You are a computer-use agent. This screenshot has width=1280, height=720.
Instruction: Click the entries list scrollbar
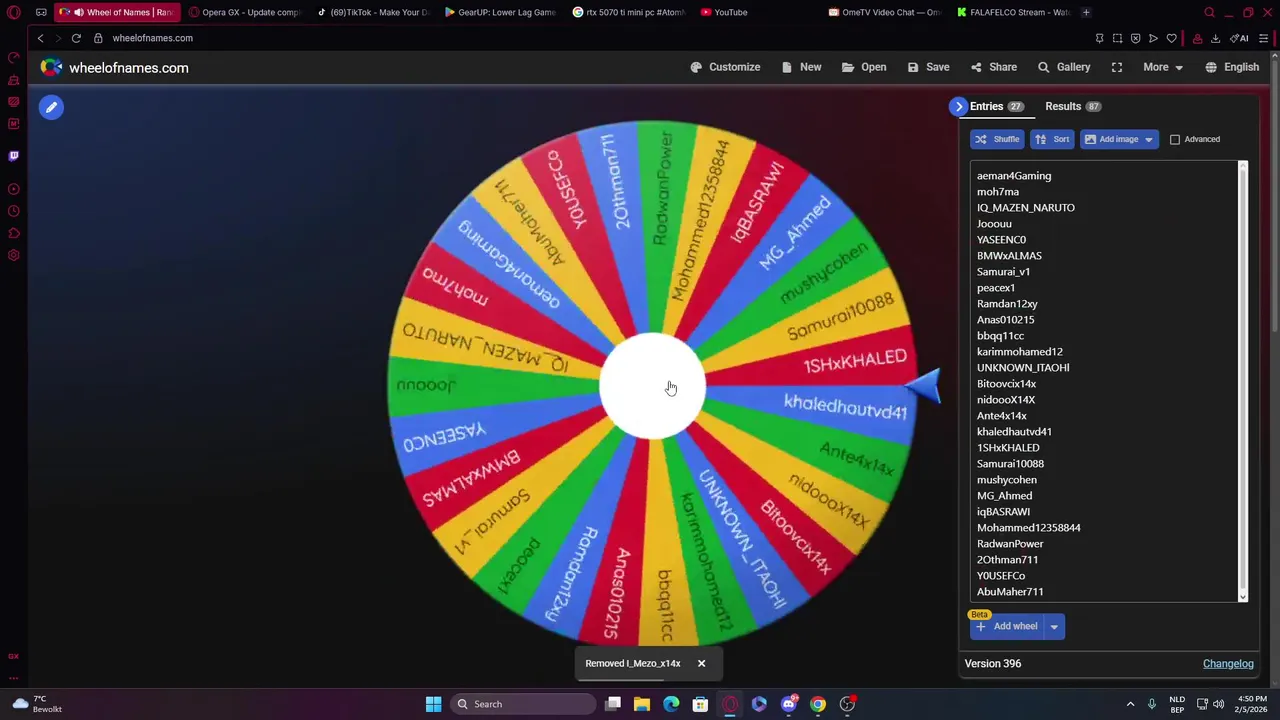point(1243,380)
